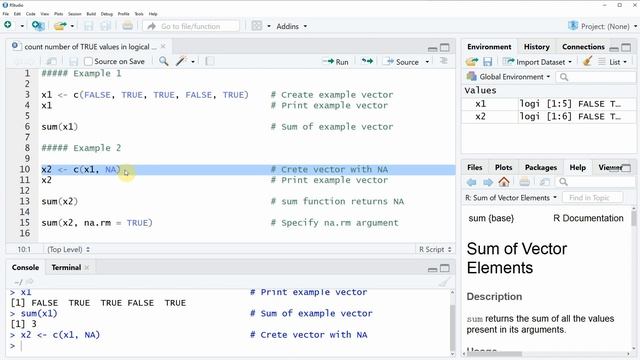Open the R Script file type selector

[435, 249]
